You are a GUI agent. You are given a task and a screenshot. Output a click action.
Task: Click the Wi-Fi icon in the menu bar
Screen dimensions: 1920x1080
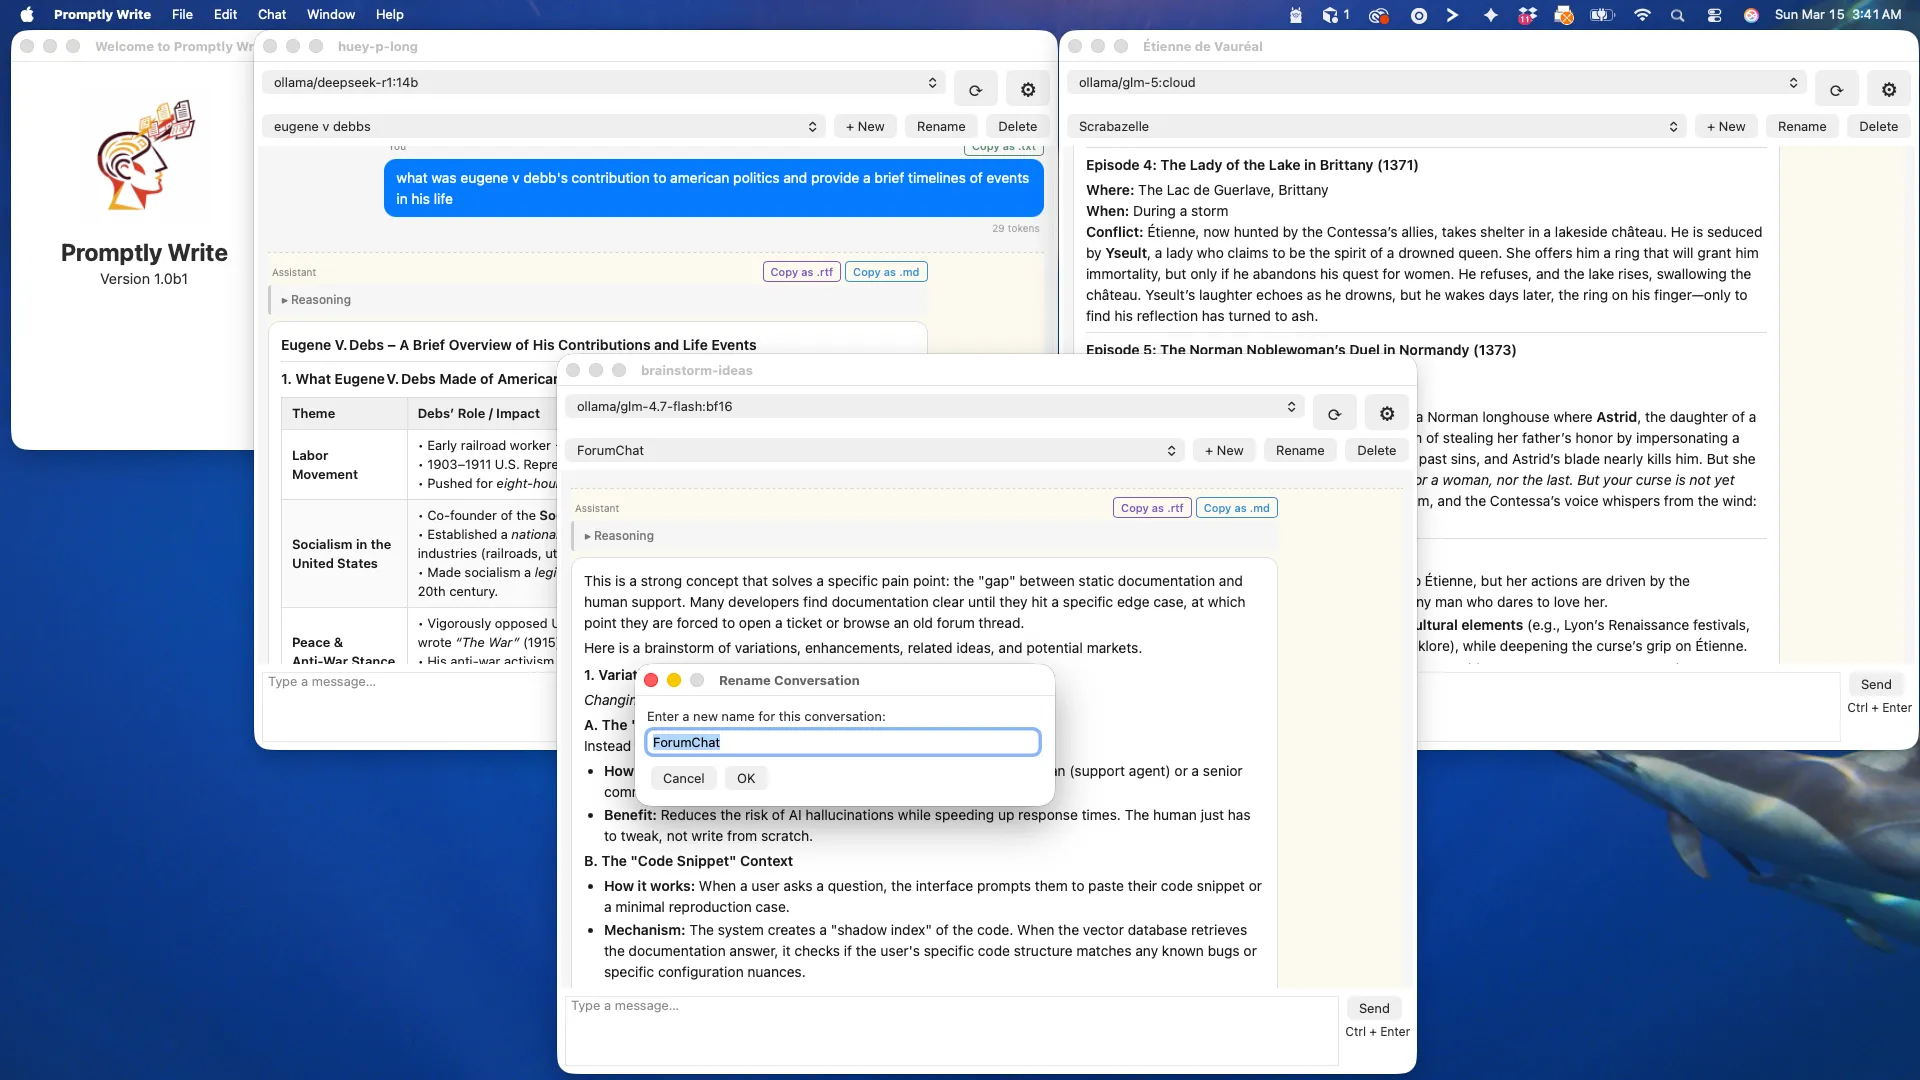(x=1641, y=15)
